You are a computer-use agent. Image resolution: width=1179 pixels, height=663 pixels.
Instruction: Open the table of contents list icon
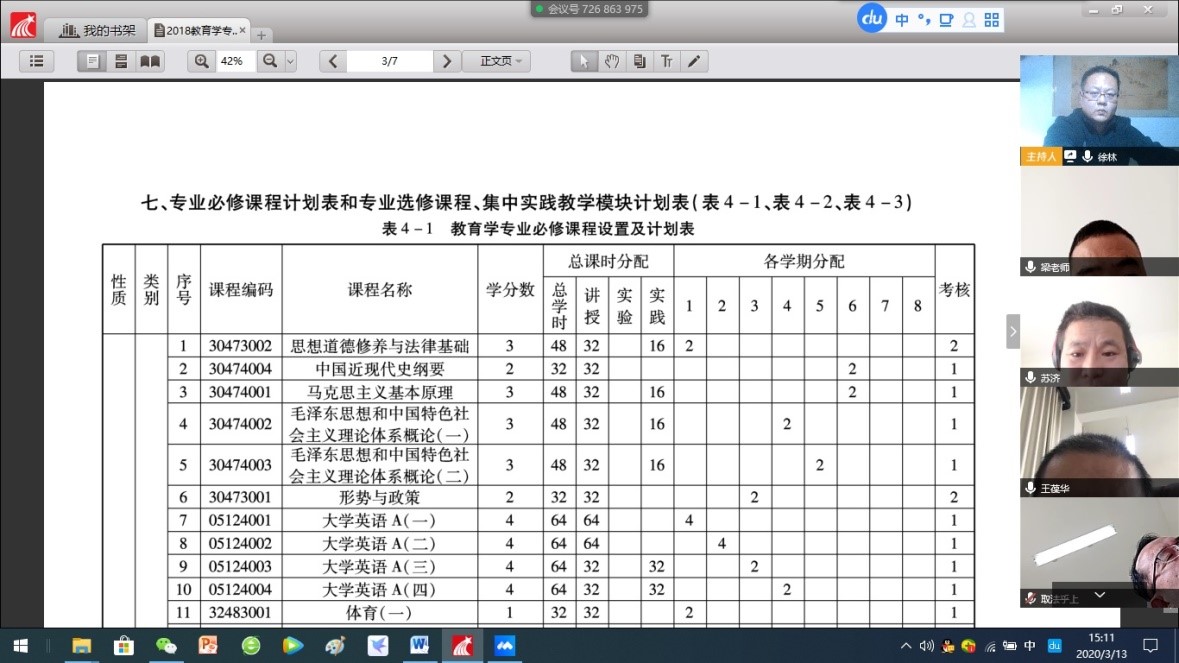37,61
